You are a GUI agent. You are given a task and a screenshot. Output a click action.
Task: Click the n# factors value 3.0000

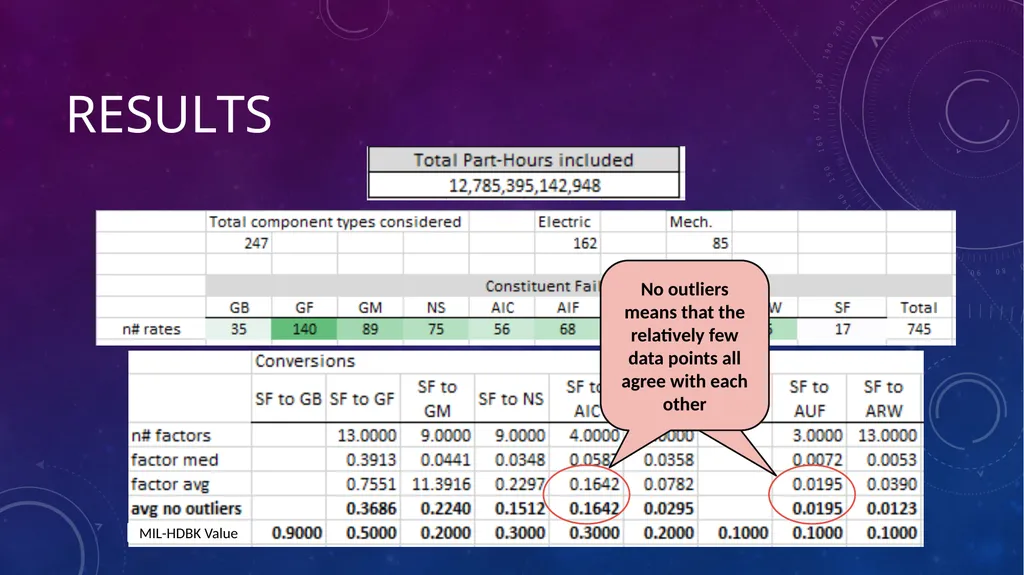818,436
